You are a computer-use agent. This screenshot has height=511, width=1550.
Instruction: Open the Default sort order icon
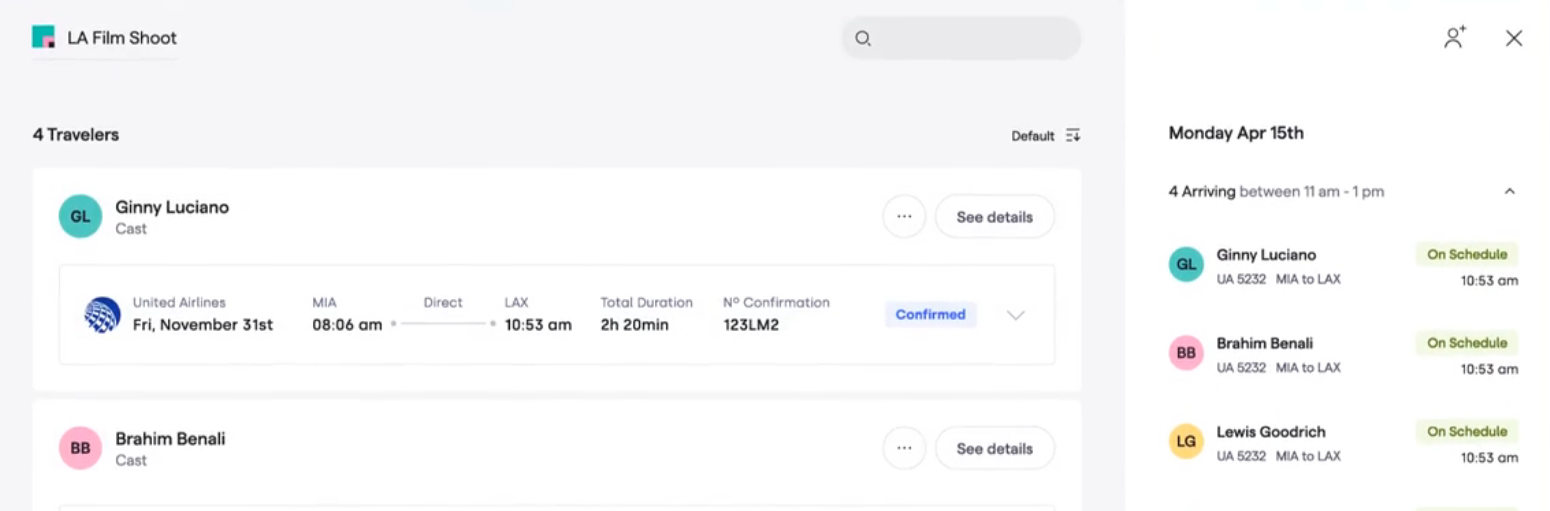[1073, 136]
